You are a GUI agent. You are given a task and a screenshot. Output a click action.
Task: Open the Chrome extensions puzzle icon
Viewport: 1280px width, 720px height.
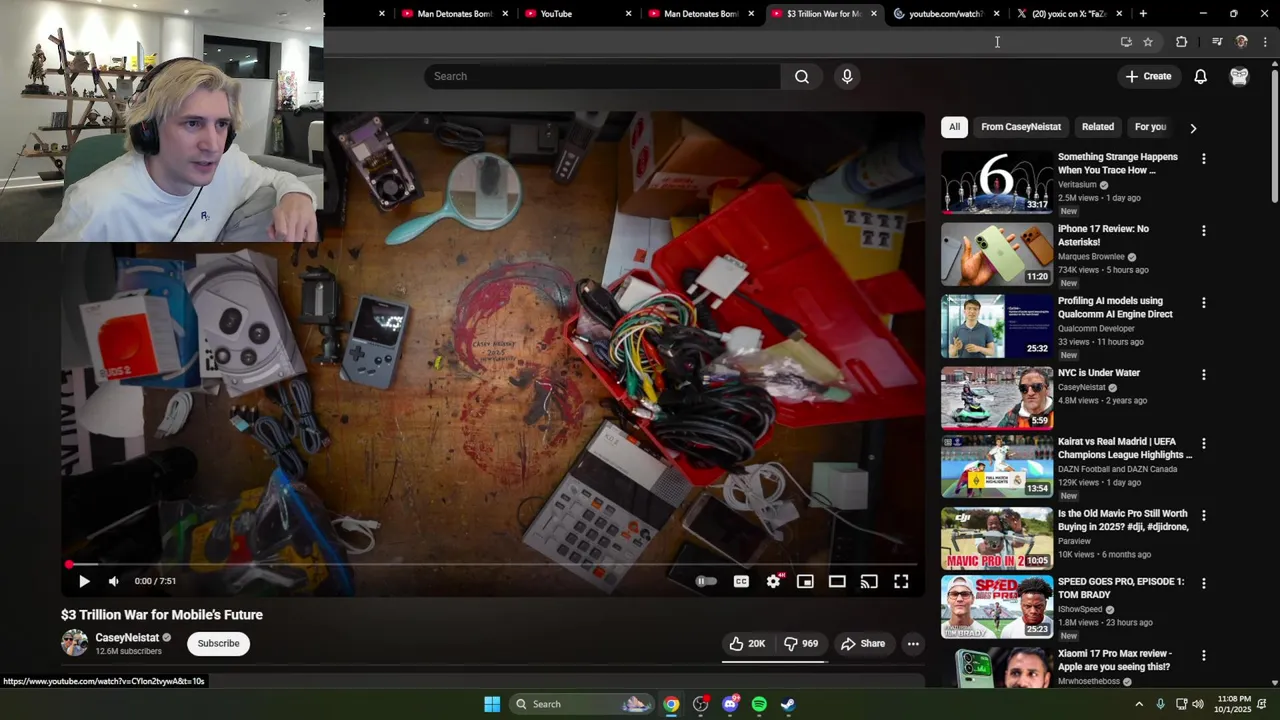1182,42
